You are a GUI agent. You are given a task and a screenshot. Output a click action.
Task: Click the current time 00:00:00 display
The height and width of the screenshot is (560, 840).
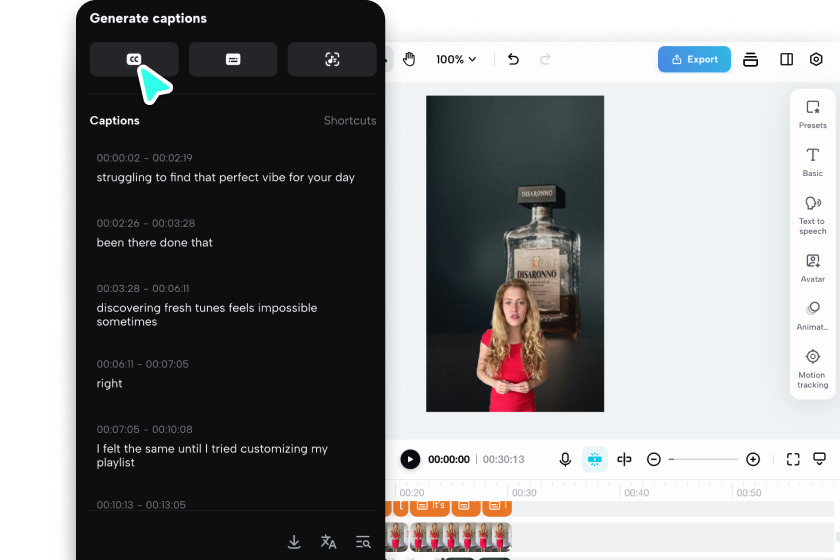click(449, 459)
